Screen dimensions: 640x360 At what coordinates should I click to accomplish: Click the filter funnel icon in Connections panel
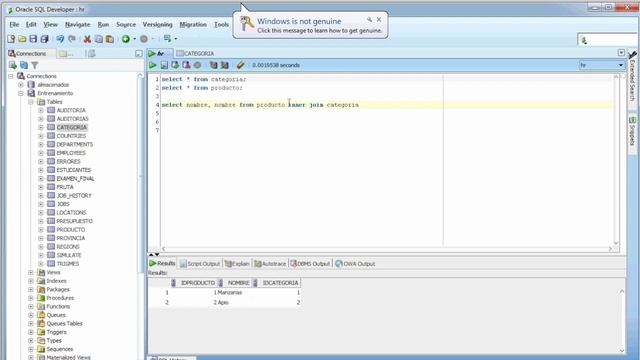pos(35,65)
